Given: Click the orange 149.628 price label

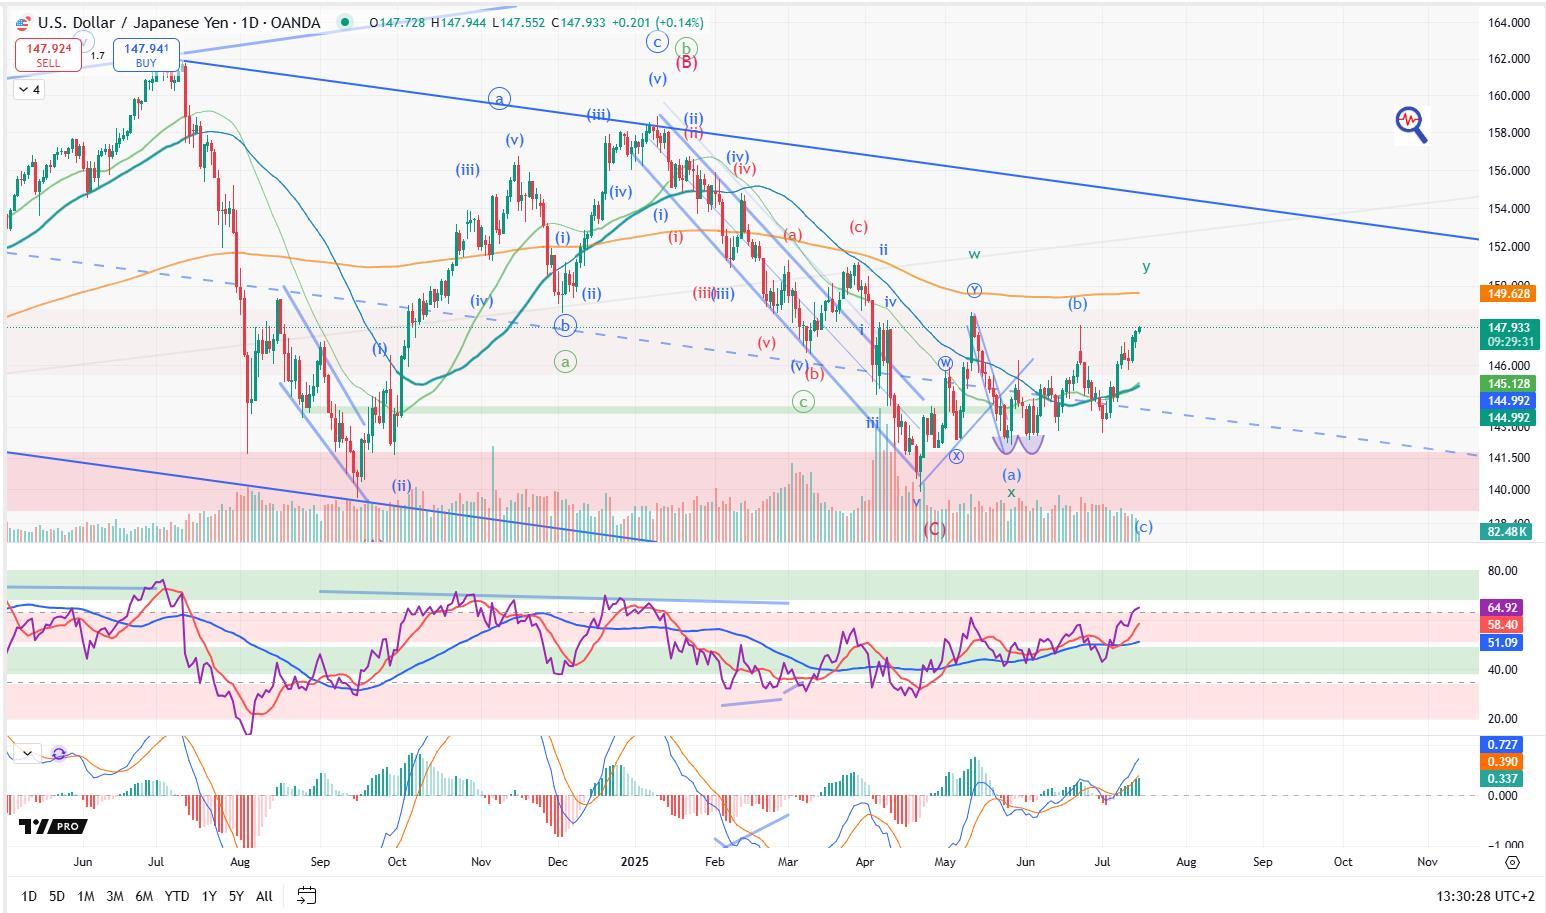Looking at the screenshot, I should tap(1510, 293).
